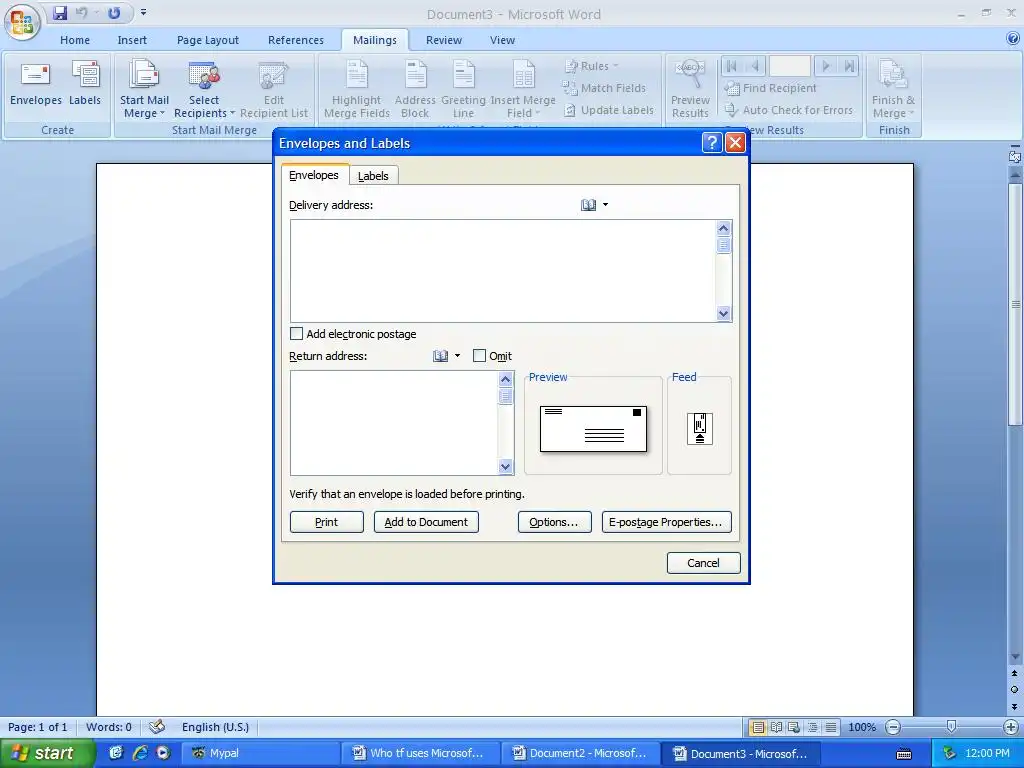Viewport: 1024px width, 768px height.
Task: Click Auto Check for Errors
Action: [788, 110]
